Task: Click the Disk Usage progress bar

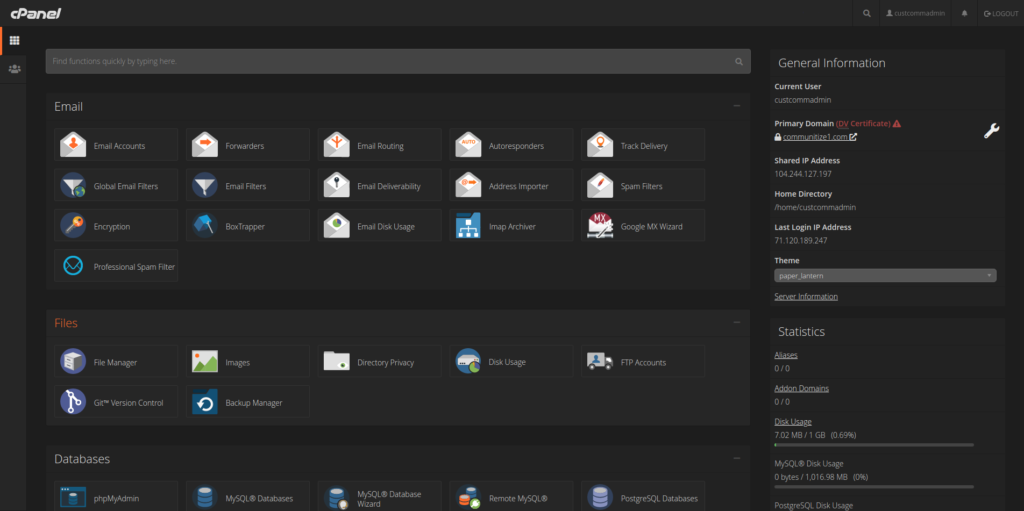Action: (x=874, y=445)
